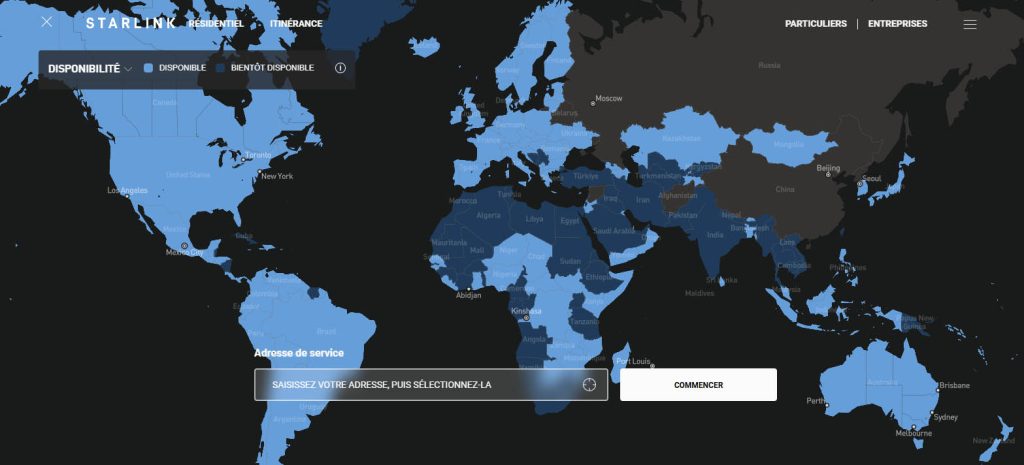The image size is (1024, 465).
Task: Use the locate-me crosshair icon in address field
Action: 589,385
